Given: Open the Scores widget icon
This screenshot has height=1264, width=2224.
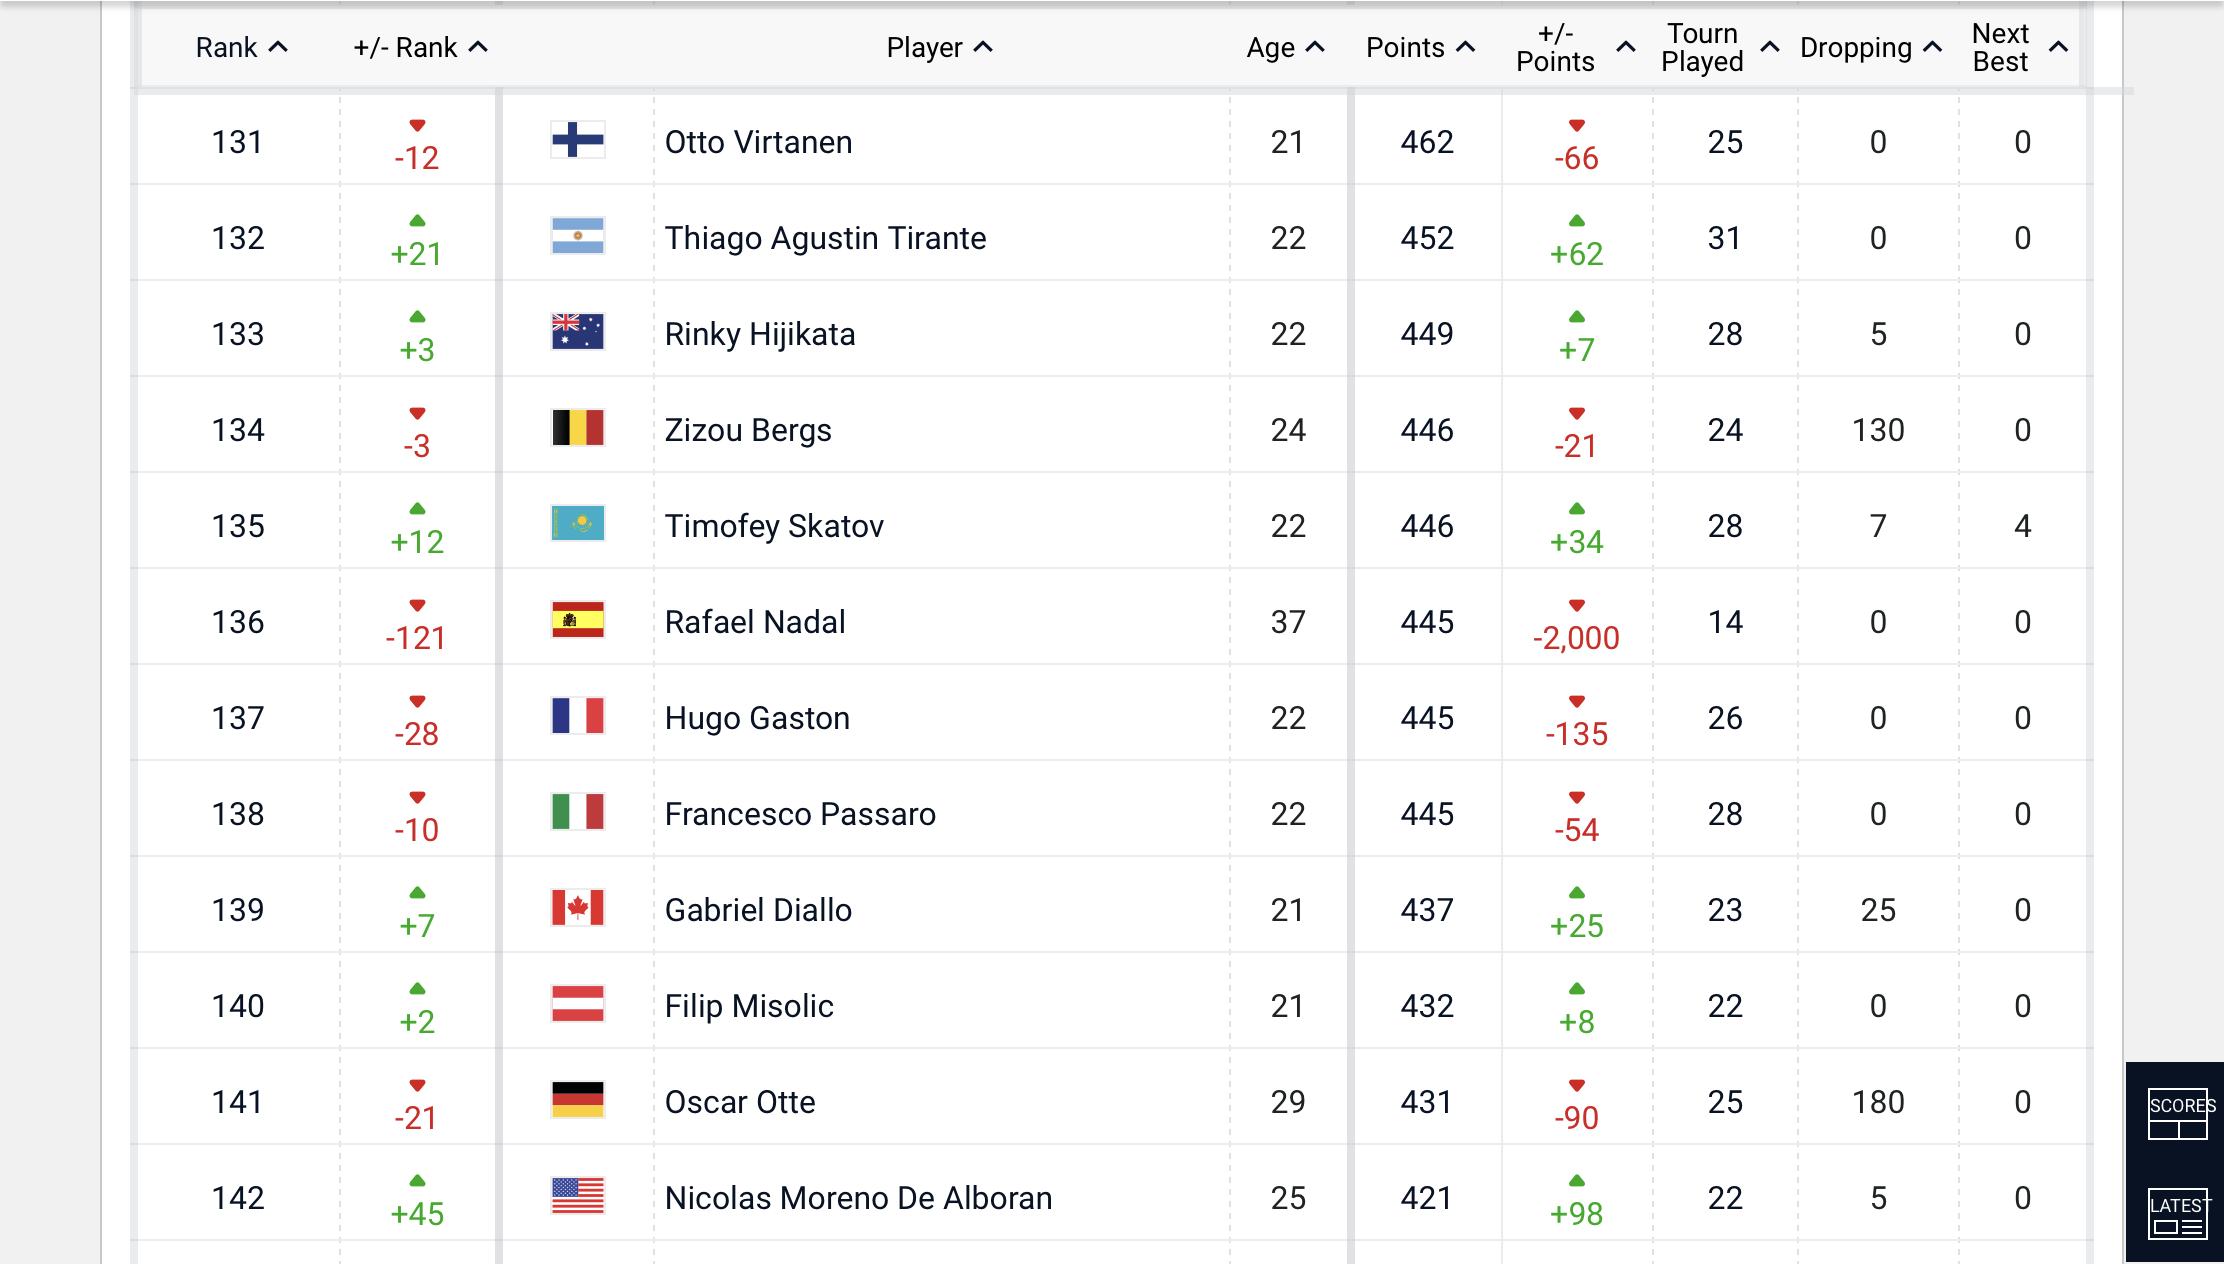Looking at the screenshot, I should coord(2177,1114).
